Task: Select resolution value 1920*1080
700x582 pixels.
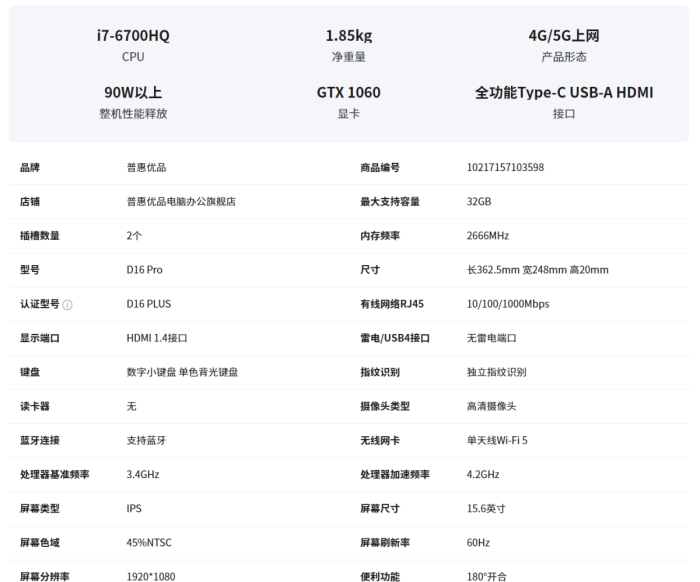Action: (151, 577)
